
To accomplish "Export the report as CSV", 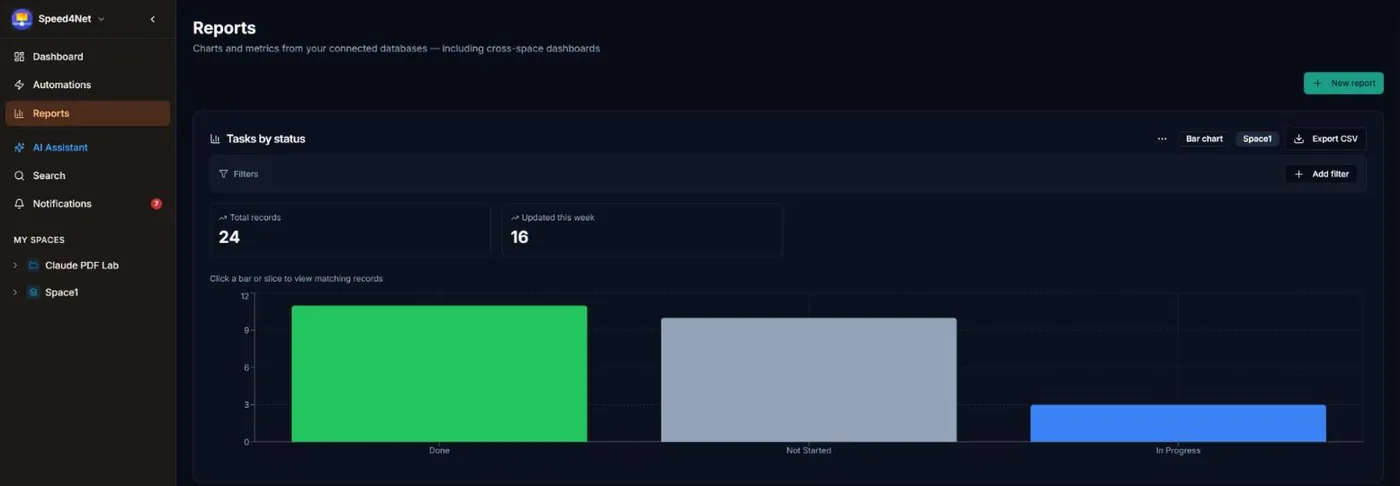I will pos(1326,139).
